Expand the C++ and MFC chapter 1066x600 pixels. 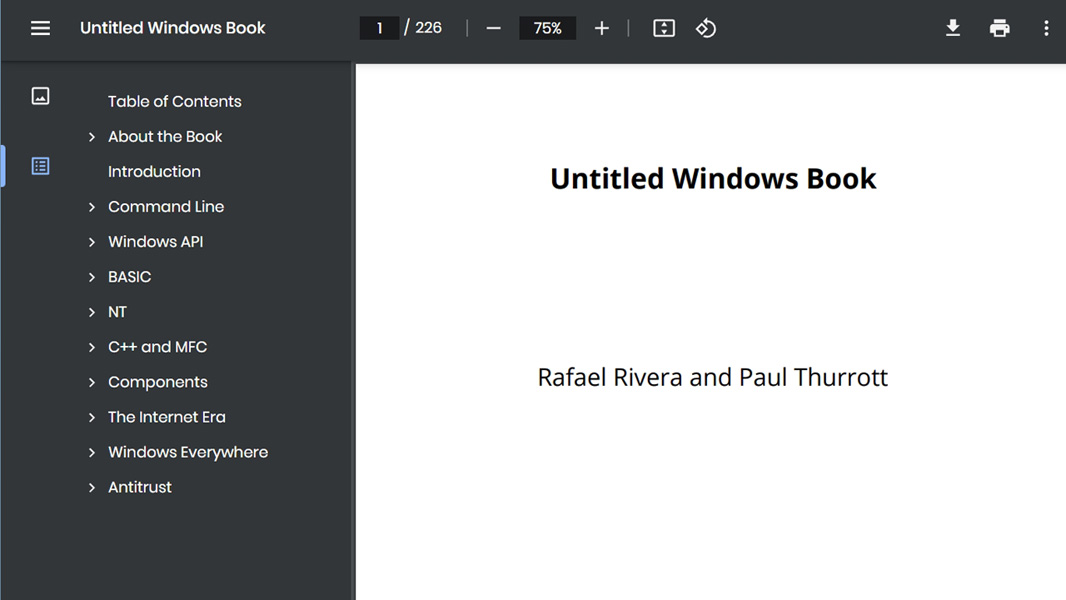(92, 347)
